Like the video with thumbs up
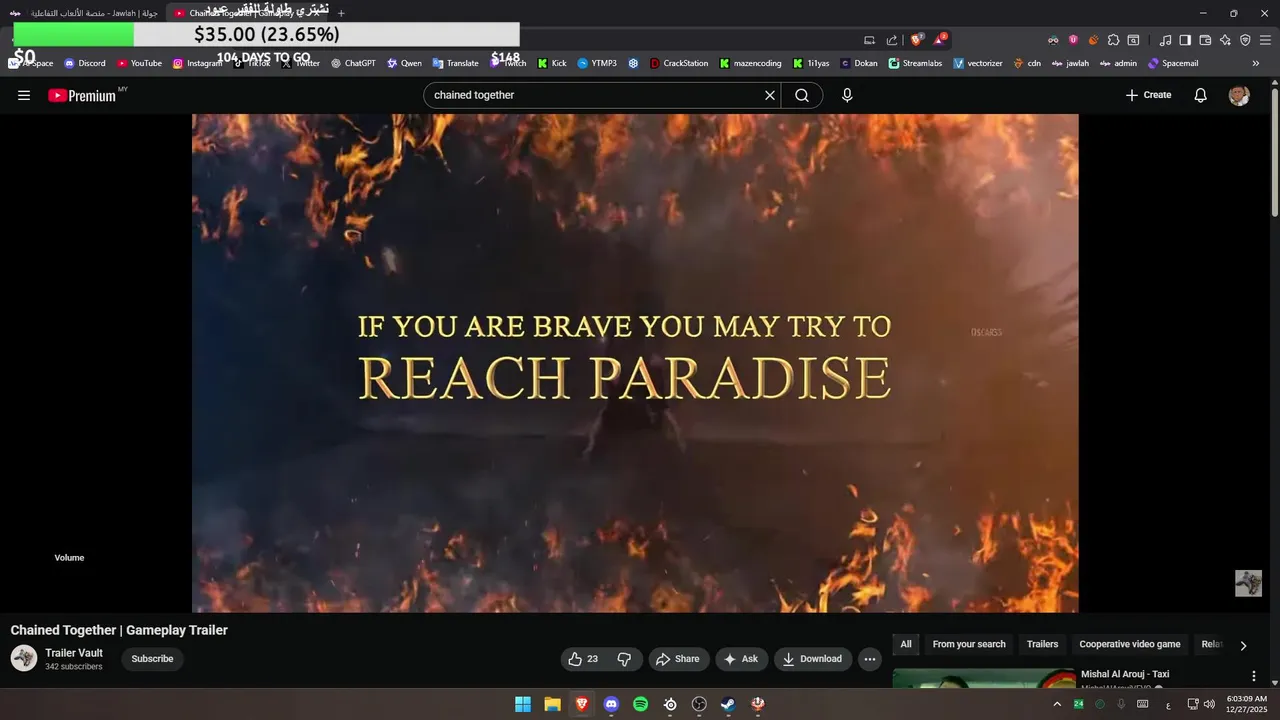Image resolution: width=1280 pixels, height=720 pixels. pos(583,659)
